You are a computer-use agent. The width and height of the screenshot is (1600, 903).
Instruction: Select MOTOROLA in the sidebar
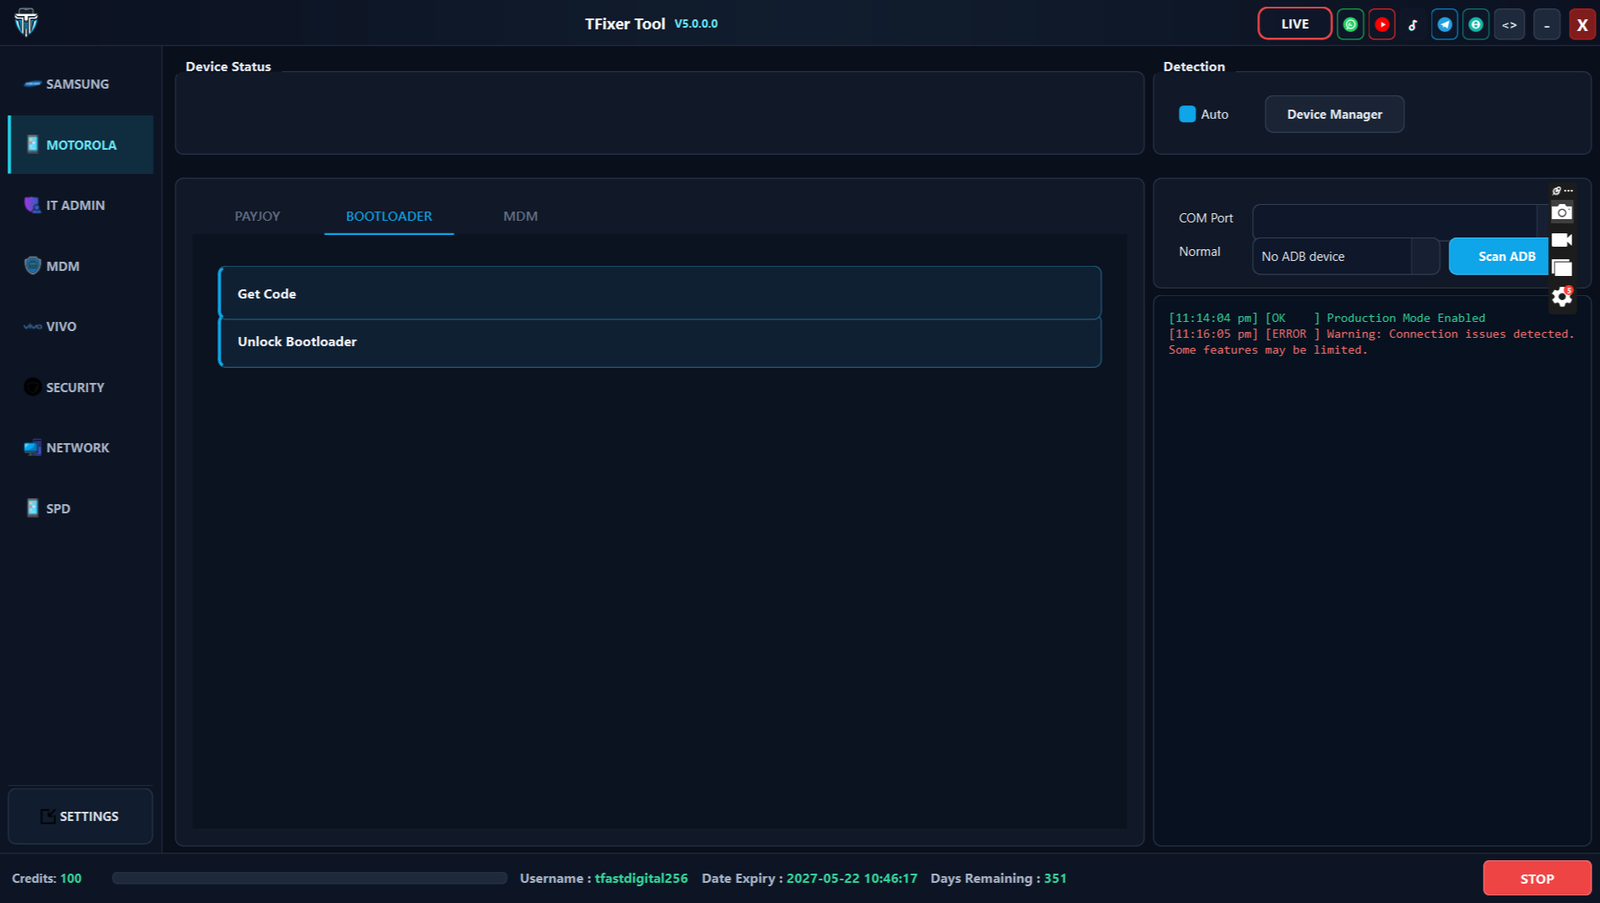pos(81,145)
